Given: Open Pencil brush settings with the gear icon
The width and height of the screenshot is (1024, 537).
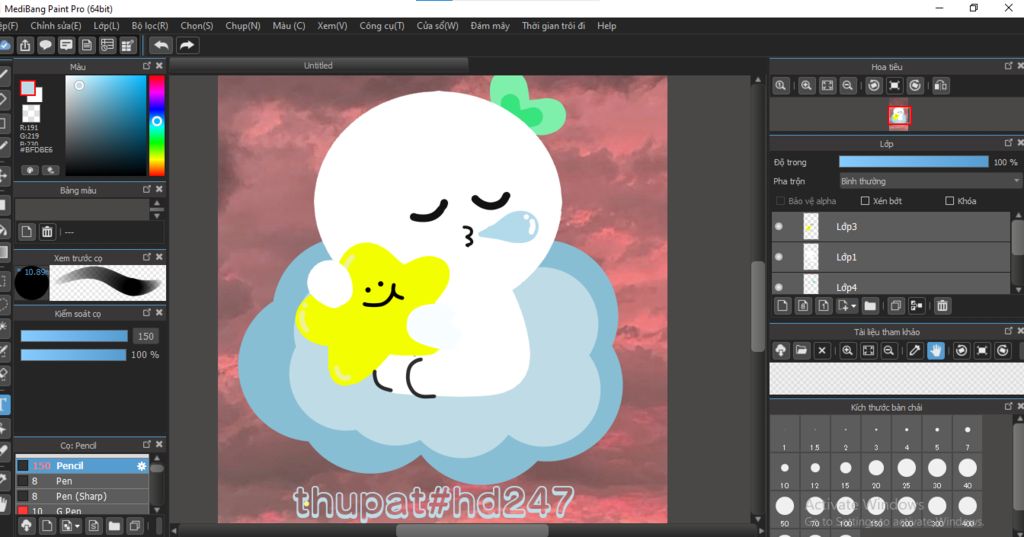Looking at the screenshot, I should pos(141,466).
